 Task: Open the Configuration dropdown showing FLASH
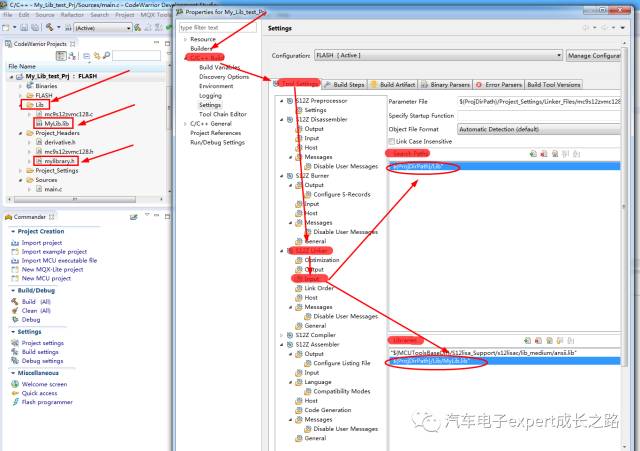[438, 55]
